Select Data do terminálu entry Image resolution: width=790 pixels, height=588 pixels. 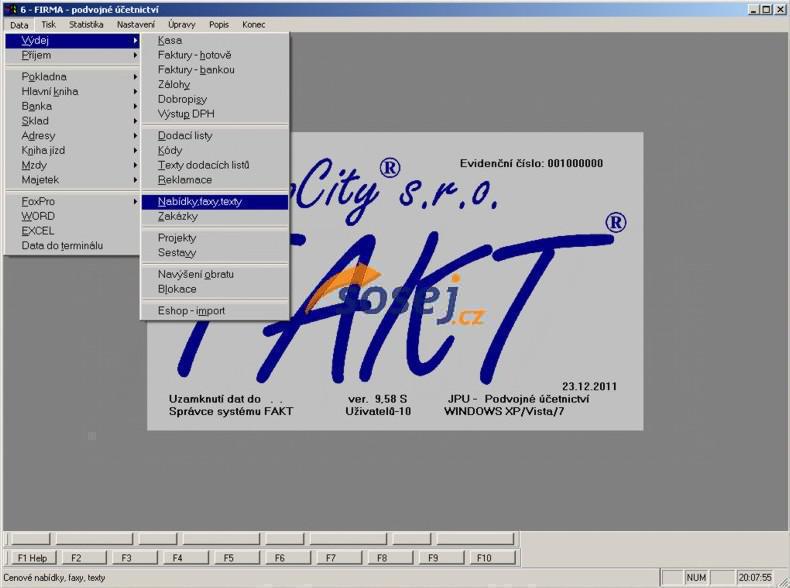pos(73,245)
